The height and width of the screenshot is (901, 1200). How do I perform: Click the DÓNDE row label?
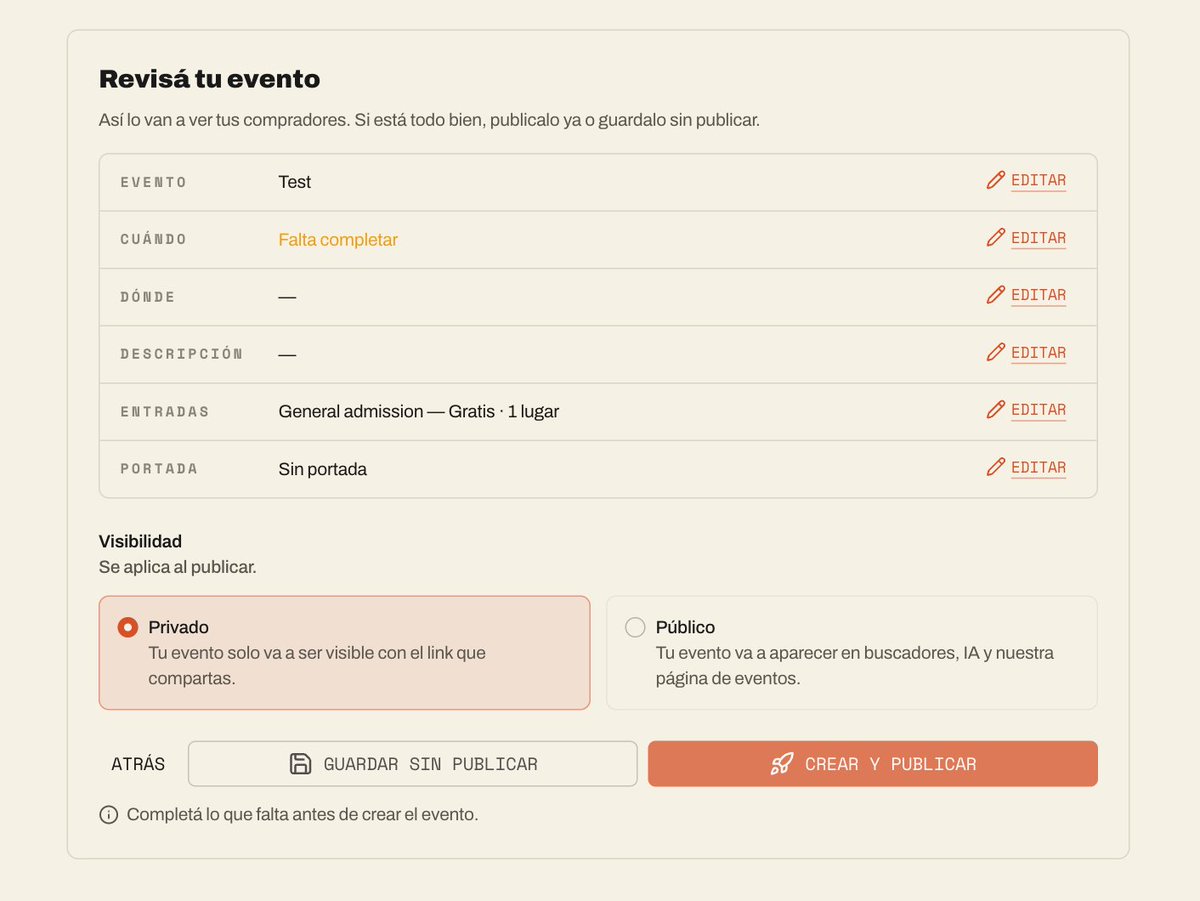(148, 297)
